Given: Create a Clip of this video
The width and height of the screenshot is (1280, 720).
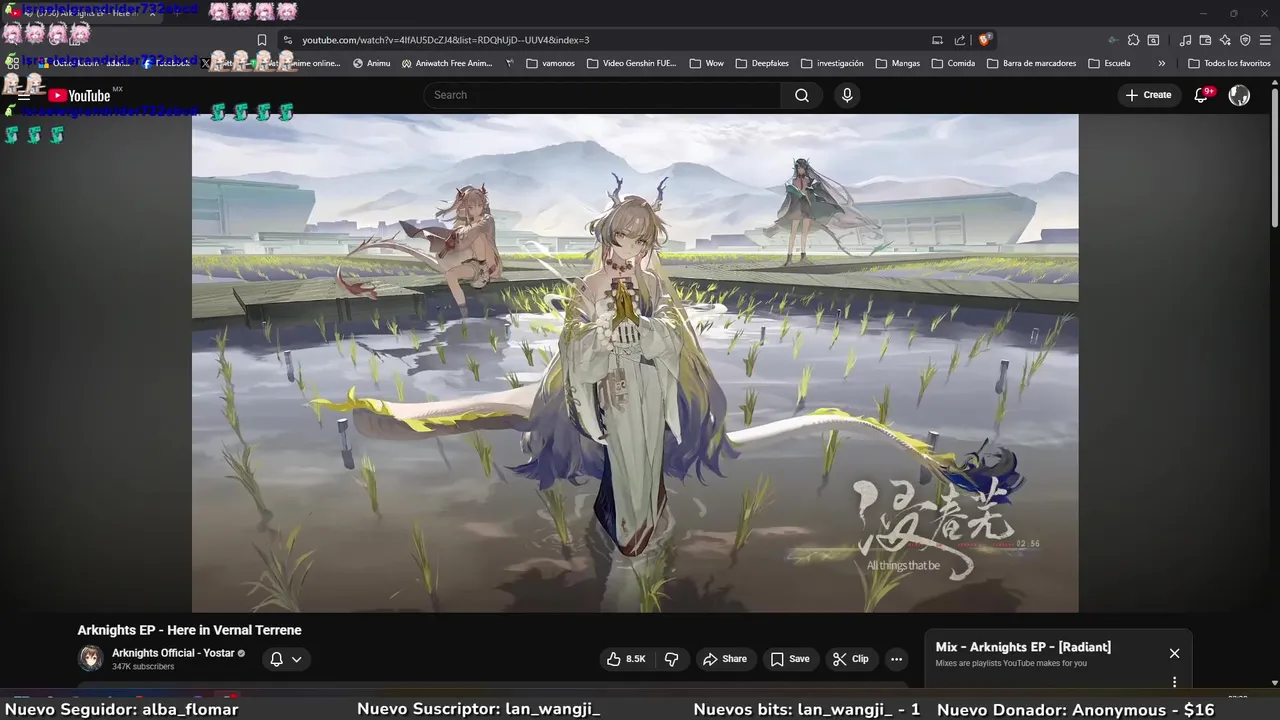Looking at the screenshot, I should pos(851,659).
